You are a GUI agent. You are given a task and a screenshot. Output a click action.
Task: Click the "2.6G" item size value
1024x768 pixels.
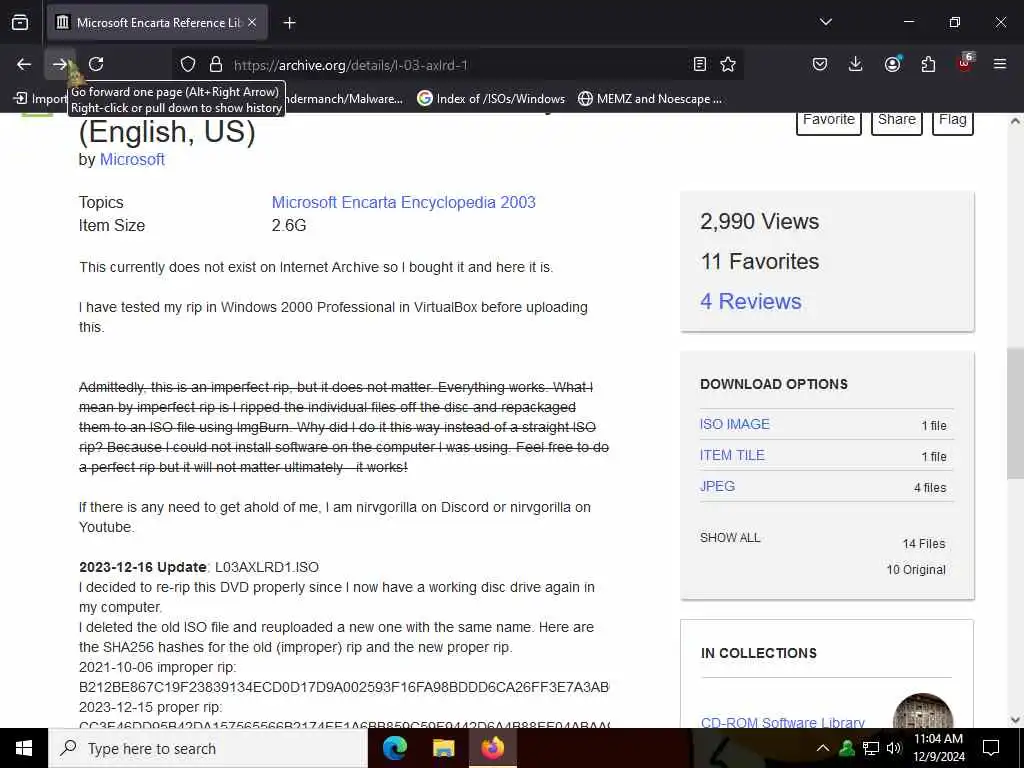pos(289,225)
